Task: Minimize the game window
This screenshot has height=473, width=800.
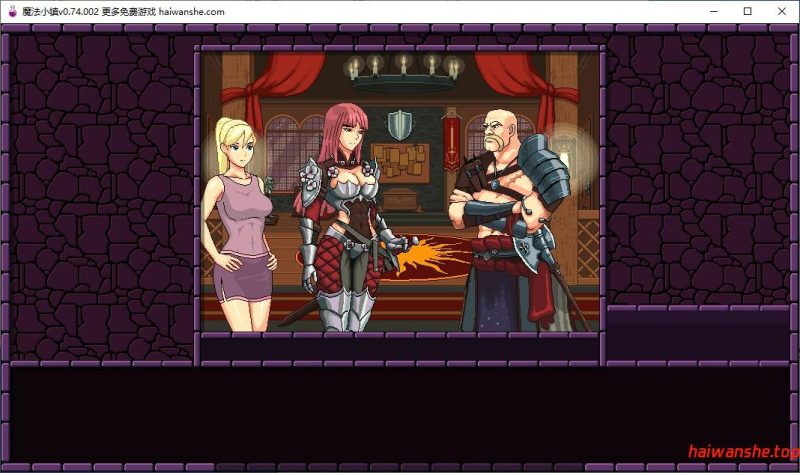Action: [714, 11]
